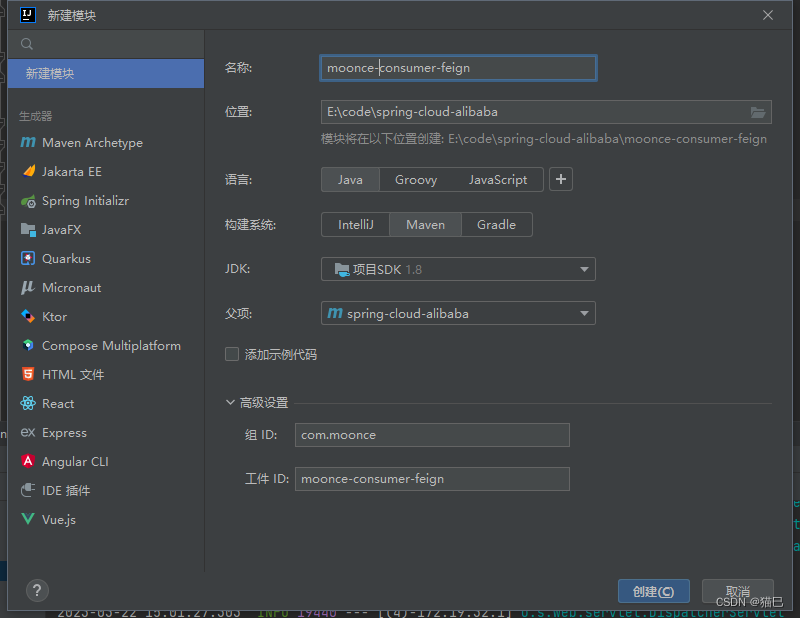The height and width of the screenshot is (618, 800).
Task: Add another language with plus button
Action: click(x=561, y=179)
